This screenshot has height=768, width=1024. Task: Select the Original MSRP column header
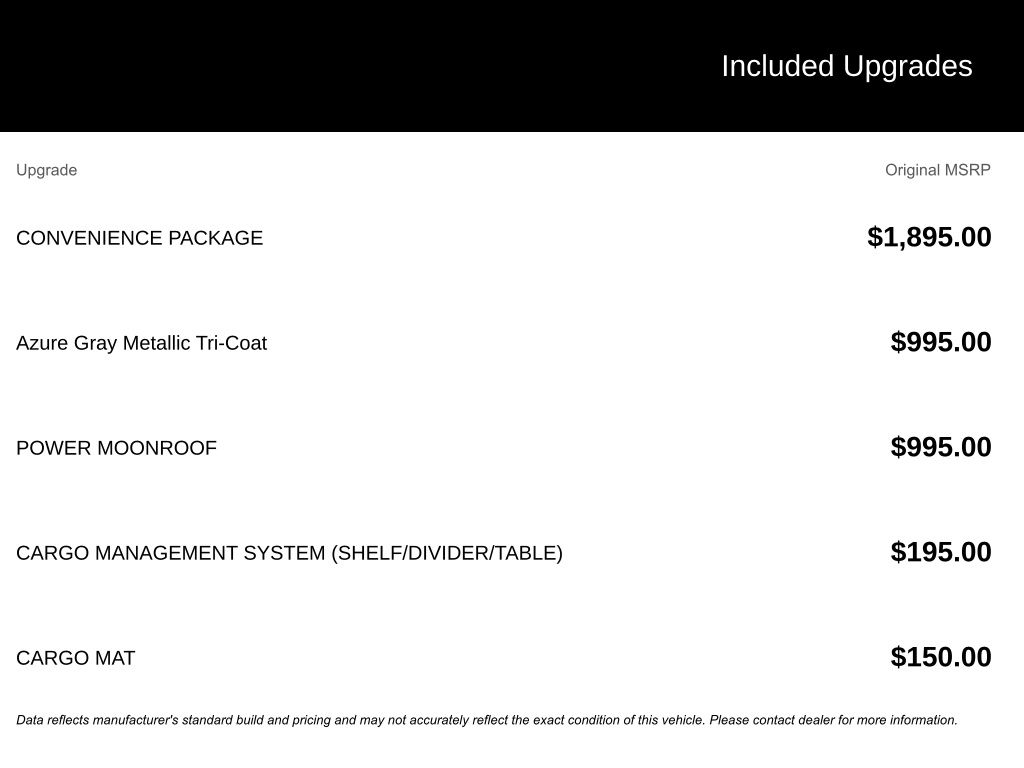point(937,170)
